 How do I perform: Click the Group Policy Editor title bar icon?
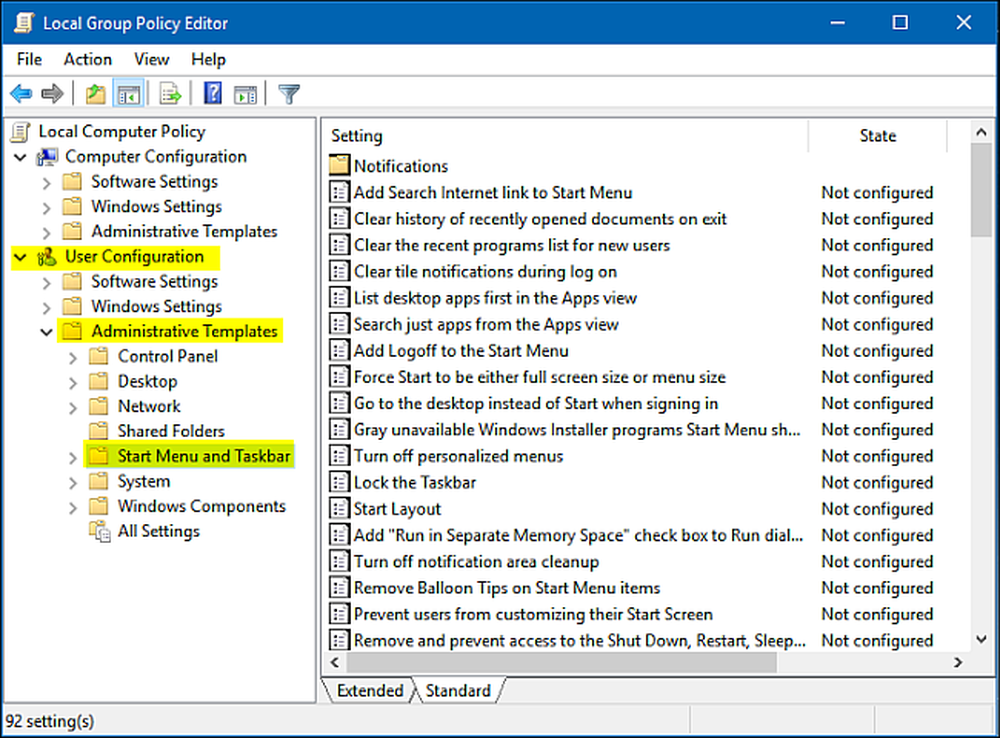point(24,23)
